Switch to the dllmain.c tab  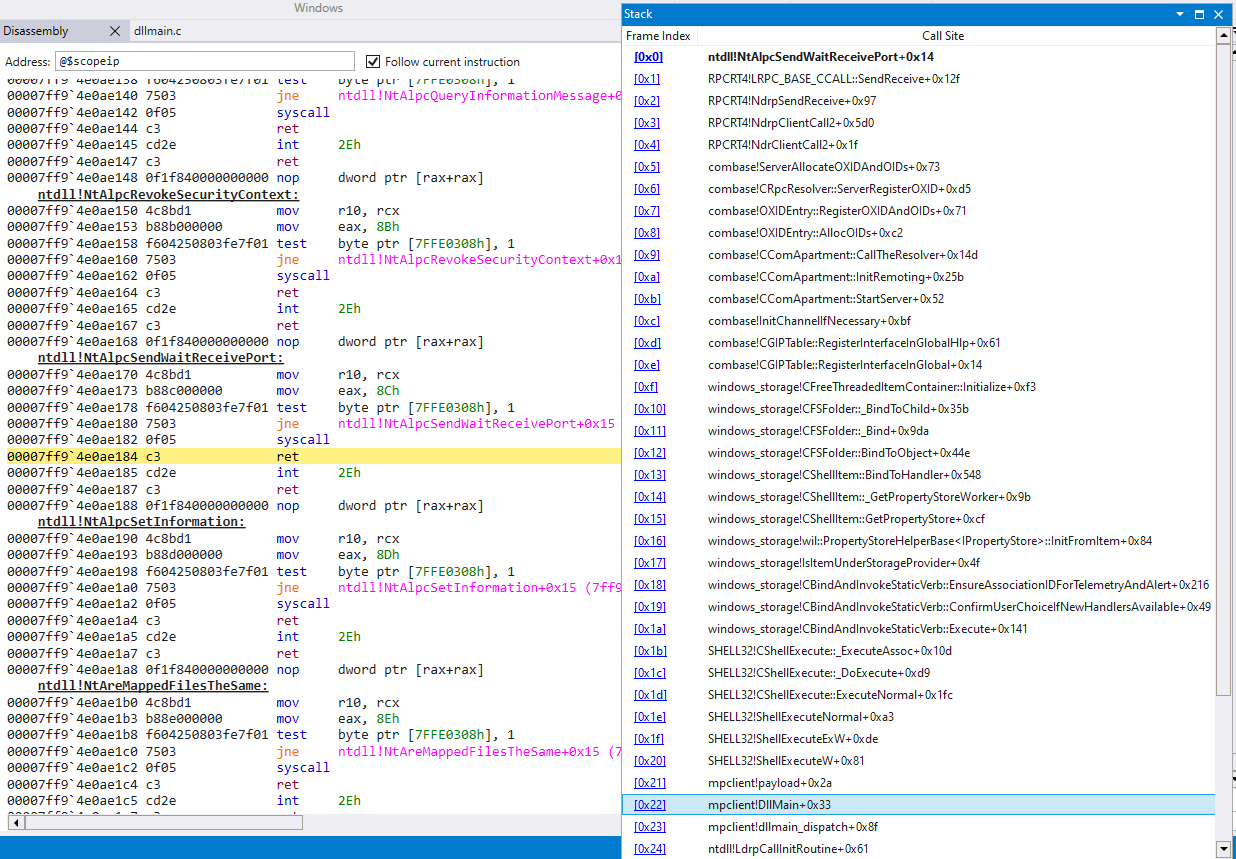(159, 31)
